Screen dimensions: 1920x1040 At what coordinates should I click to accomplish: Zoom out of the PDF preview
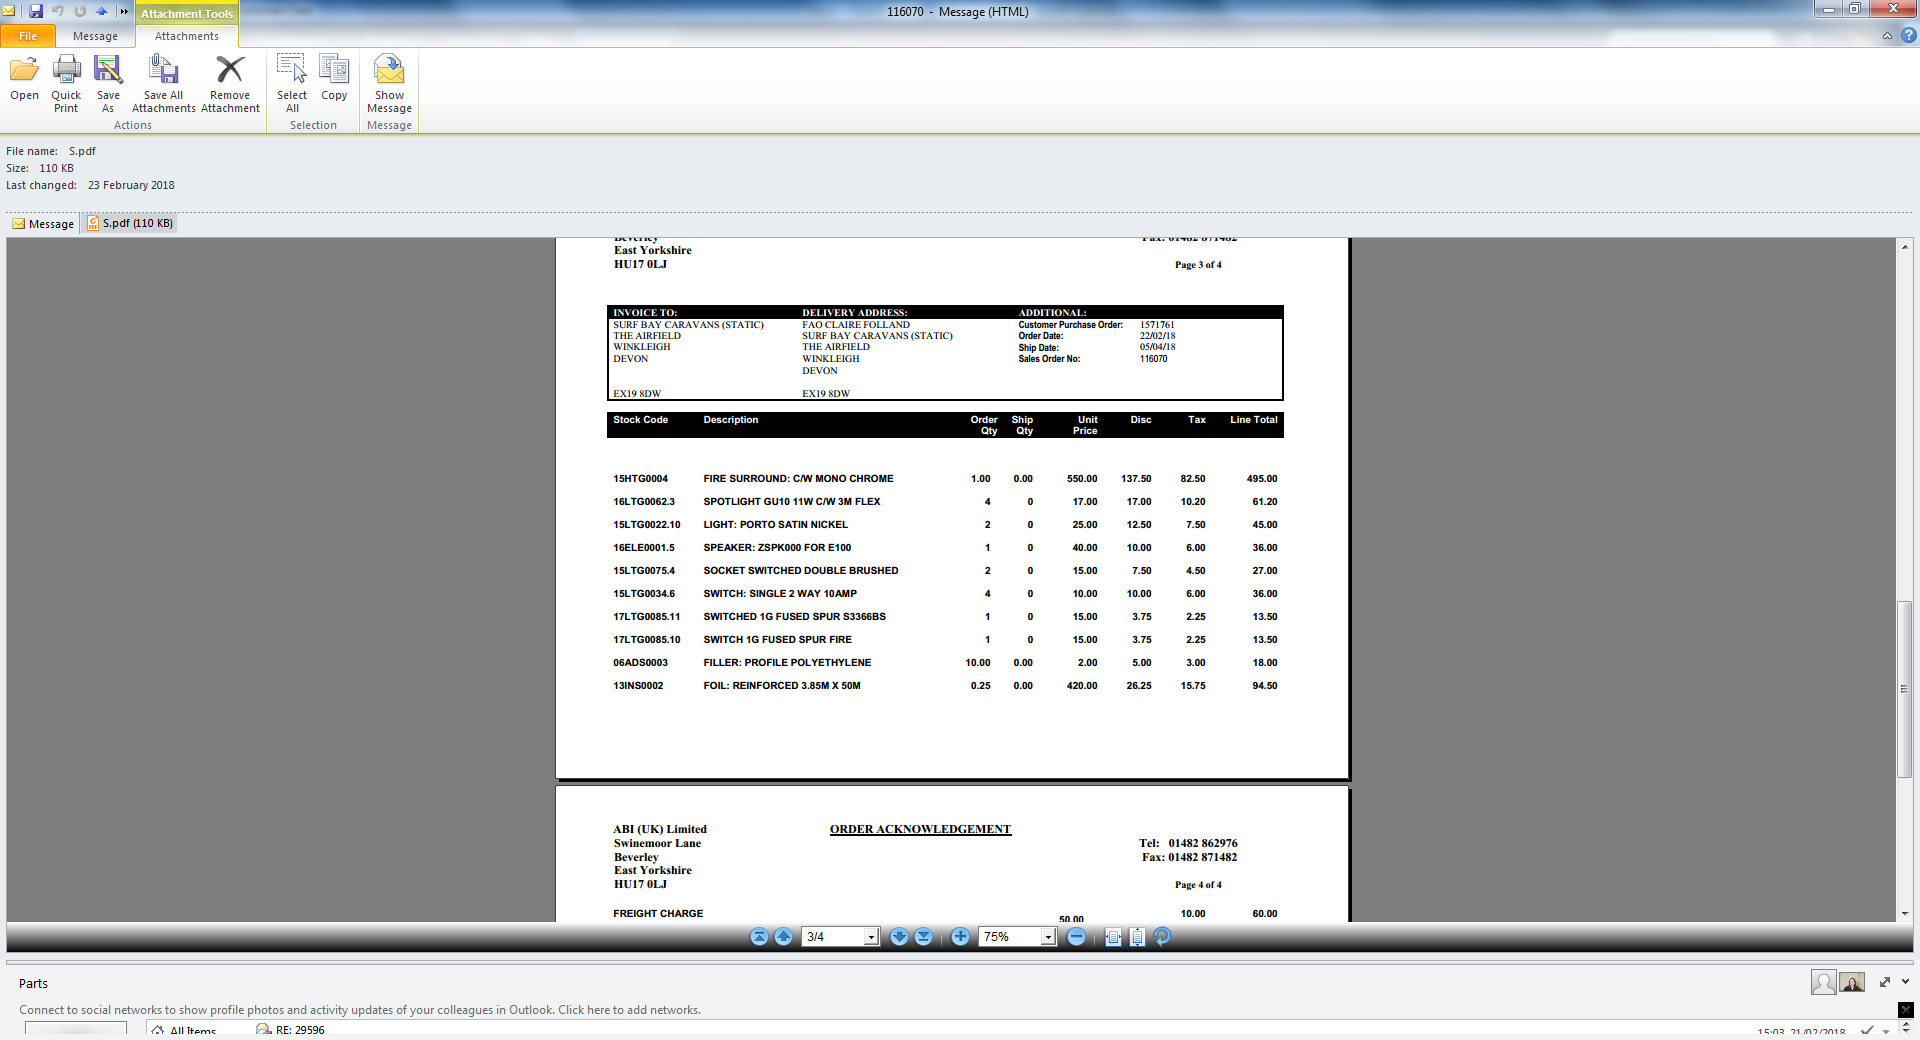[1076, 937]
